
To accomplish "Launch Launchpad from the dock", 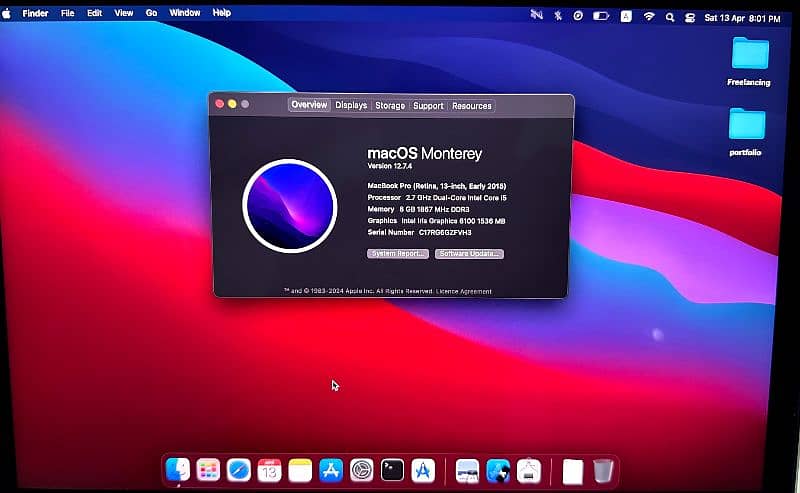I will pyautogui.click(x=208, y=469).
